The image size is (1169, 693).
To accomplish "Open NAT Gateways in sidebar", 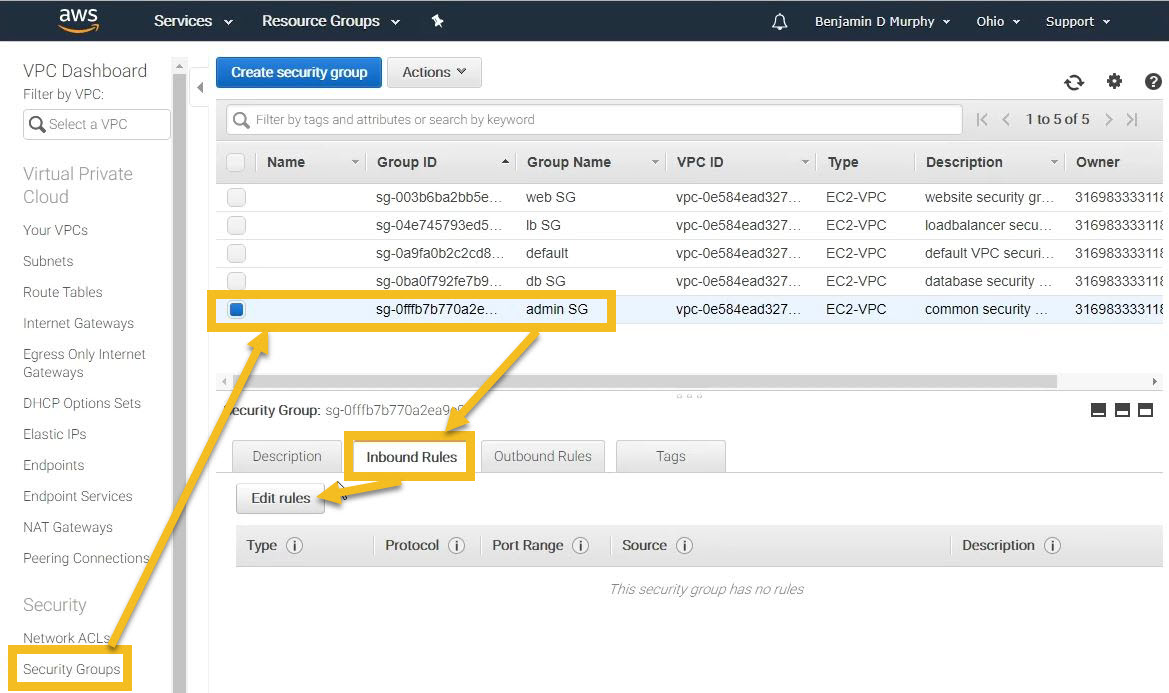I will coord(68,528).
